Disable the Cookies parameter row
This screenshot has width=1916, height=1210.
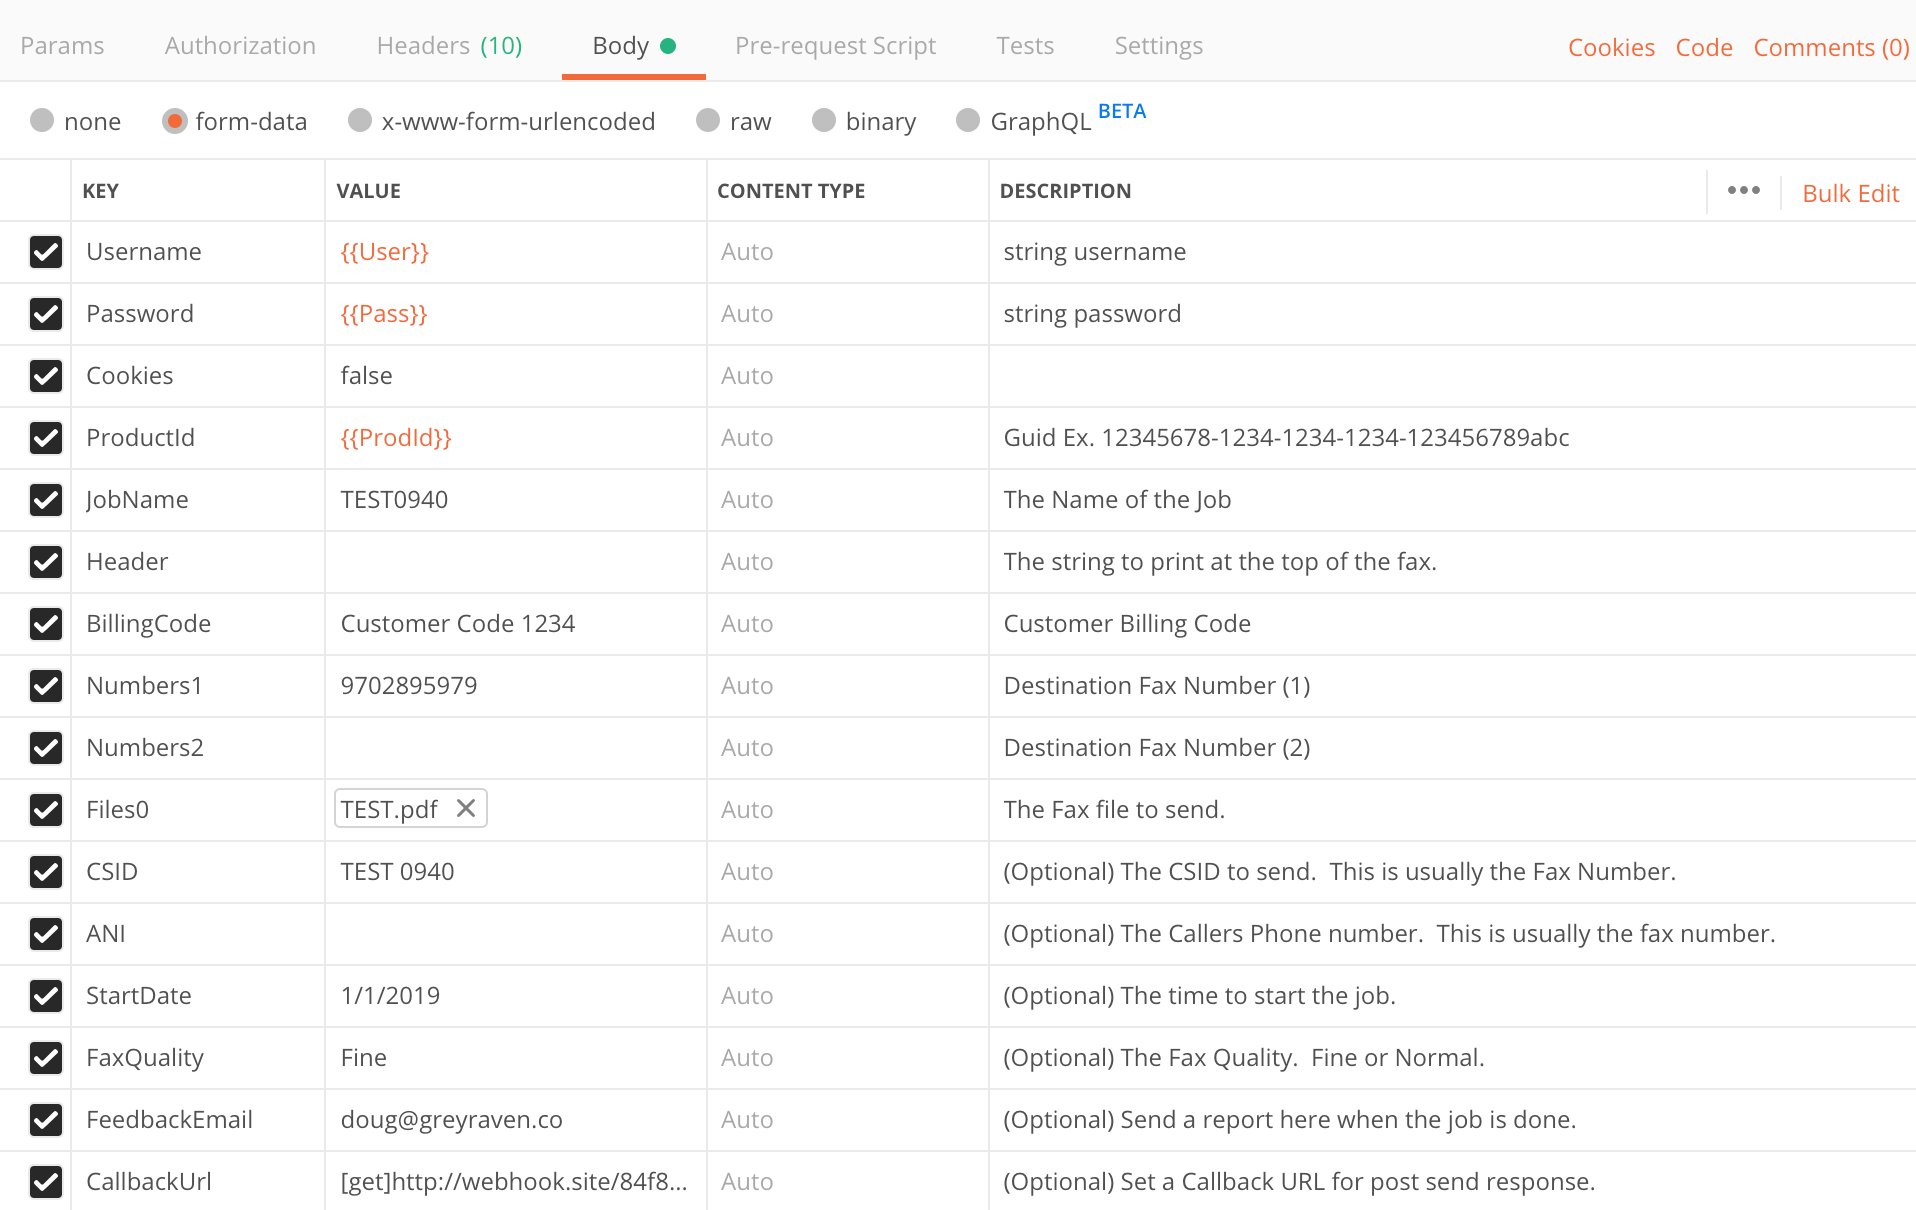(46, 376)
